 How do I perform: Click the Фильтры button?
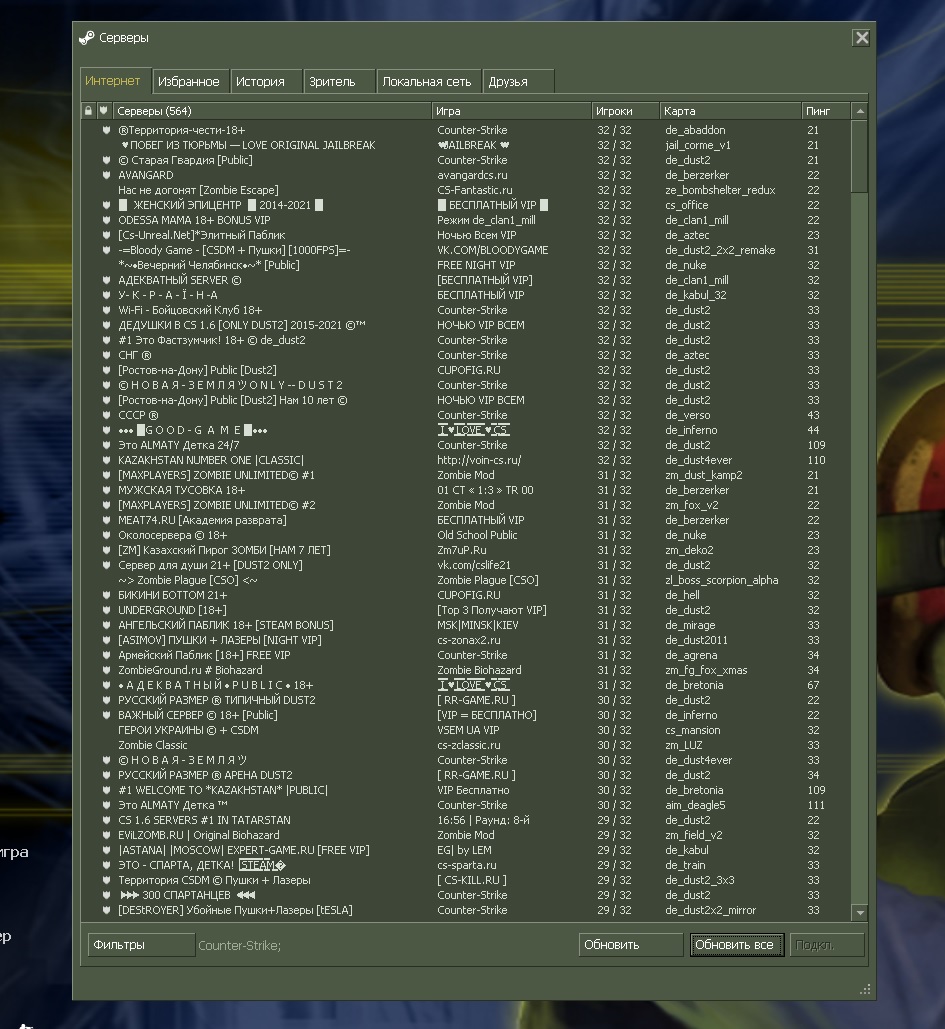(141, 944)
